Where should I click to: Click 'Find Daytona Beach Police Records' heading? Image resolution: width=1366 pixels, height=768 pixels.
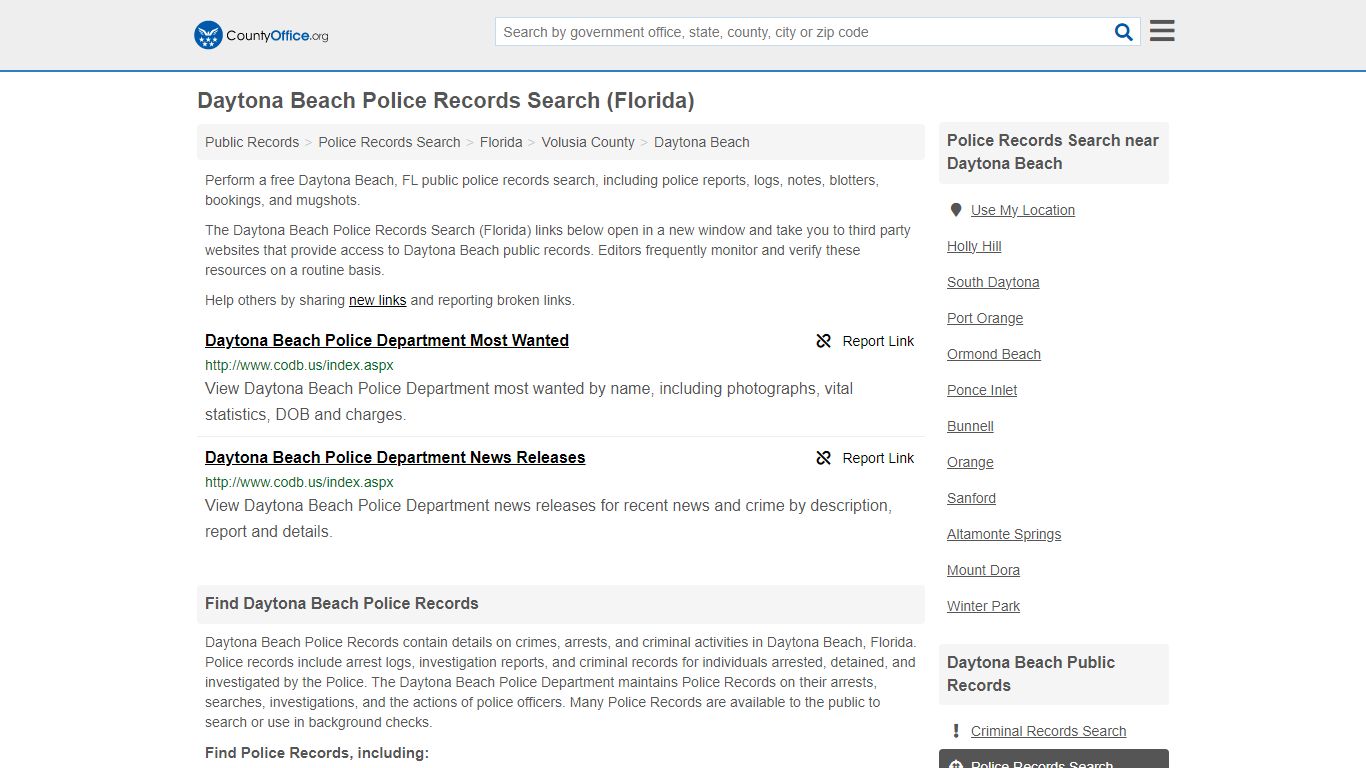pos(342,603)
